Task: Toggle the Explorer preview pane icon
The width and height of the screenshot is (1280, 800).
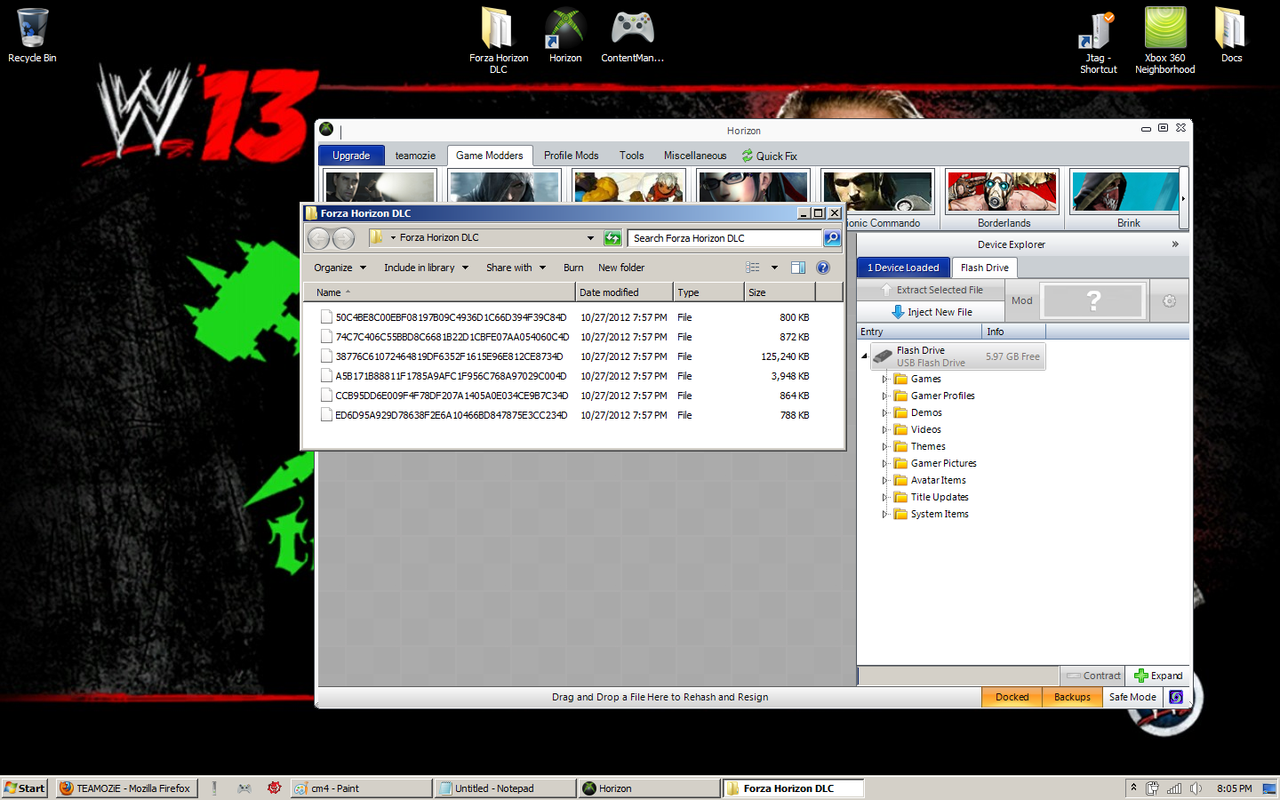Action: point(798,268)
